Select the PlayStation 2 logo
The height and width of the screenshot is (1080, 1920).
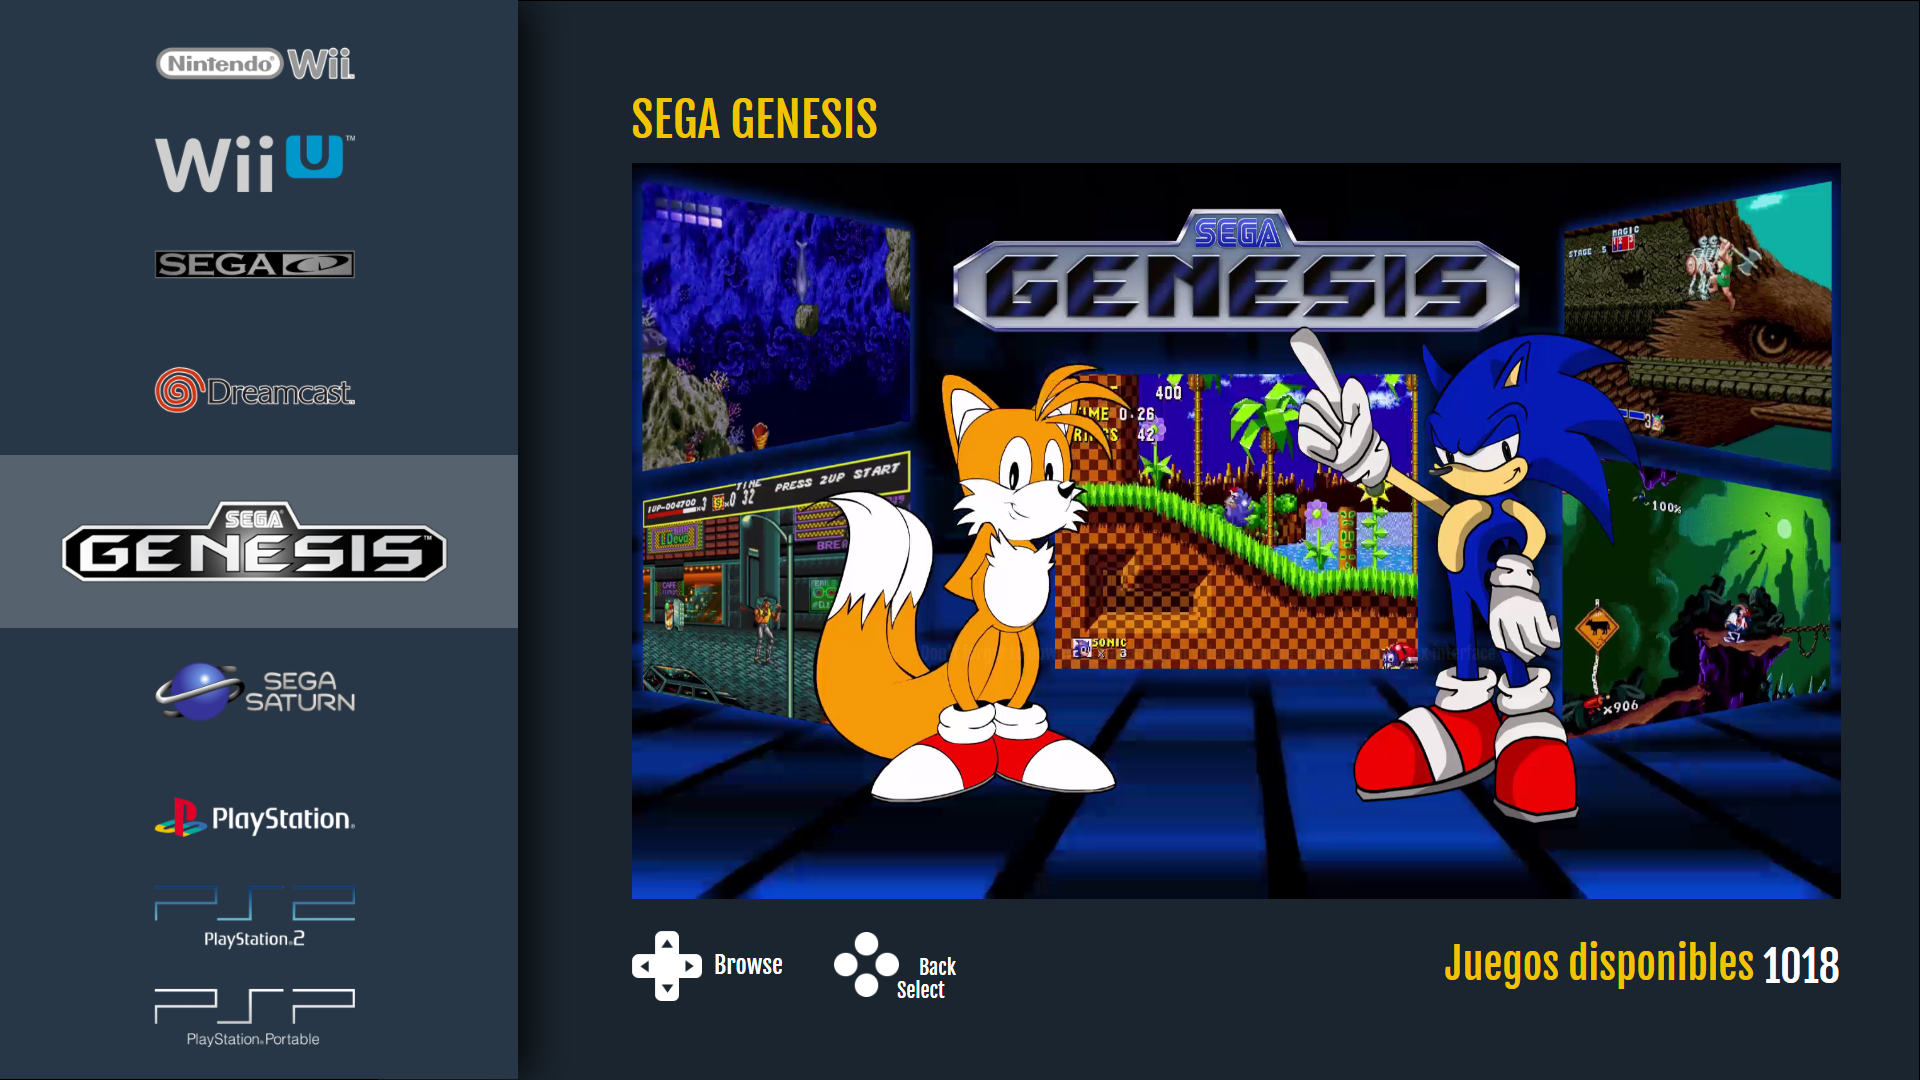point(255,916)
